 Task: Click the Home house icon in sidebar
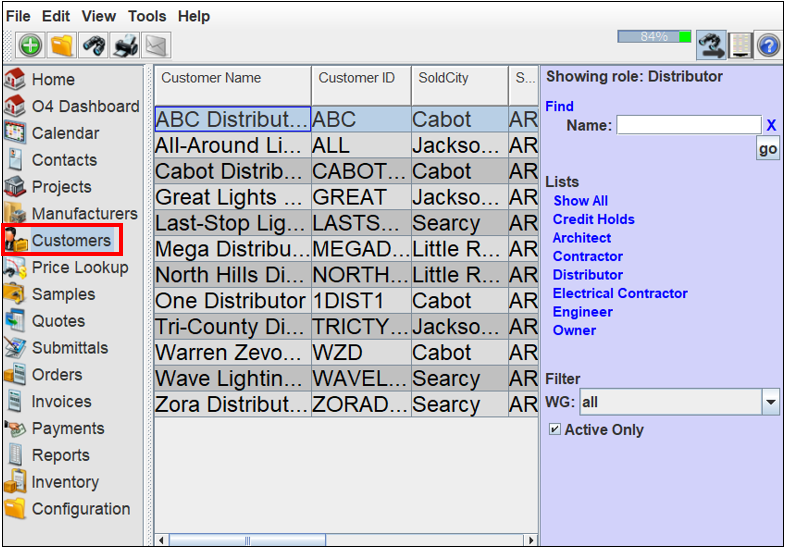point(15,79)
